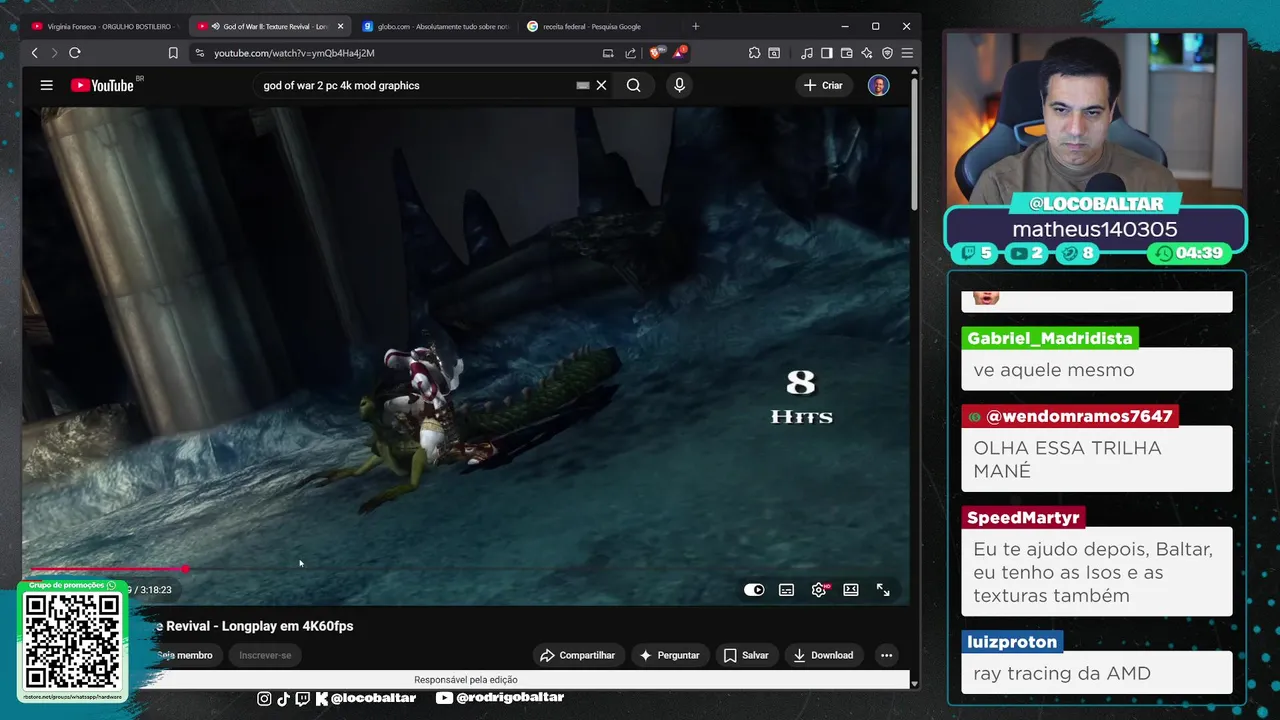Switch to theater mode view
The height and width of the screenshot is (720, 1280).
[851, 590]
